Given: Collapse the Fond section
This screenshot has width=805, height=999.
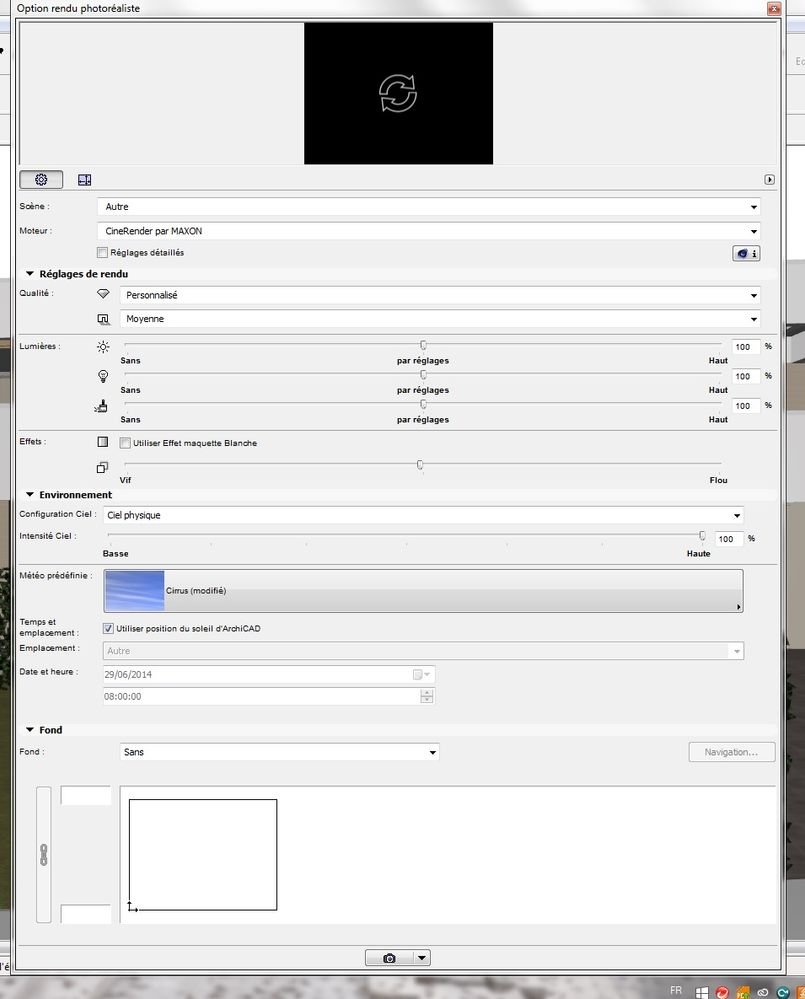Looking at the screenshot, I should pos(29,729).
